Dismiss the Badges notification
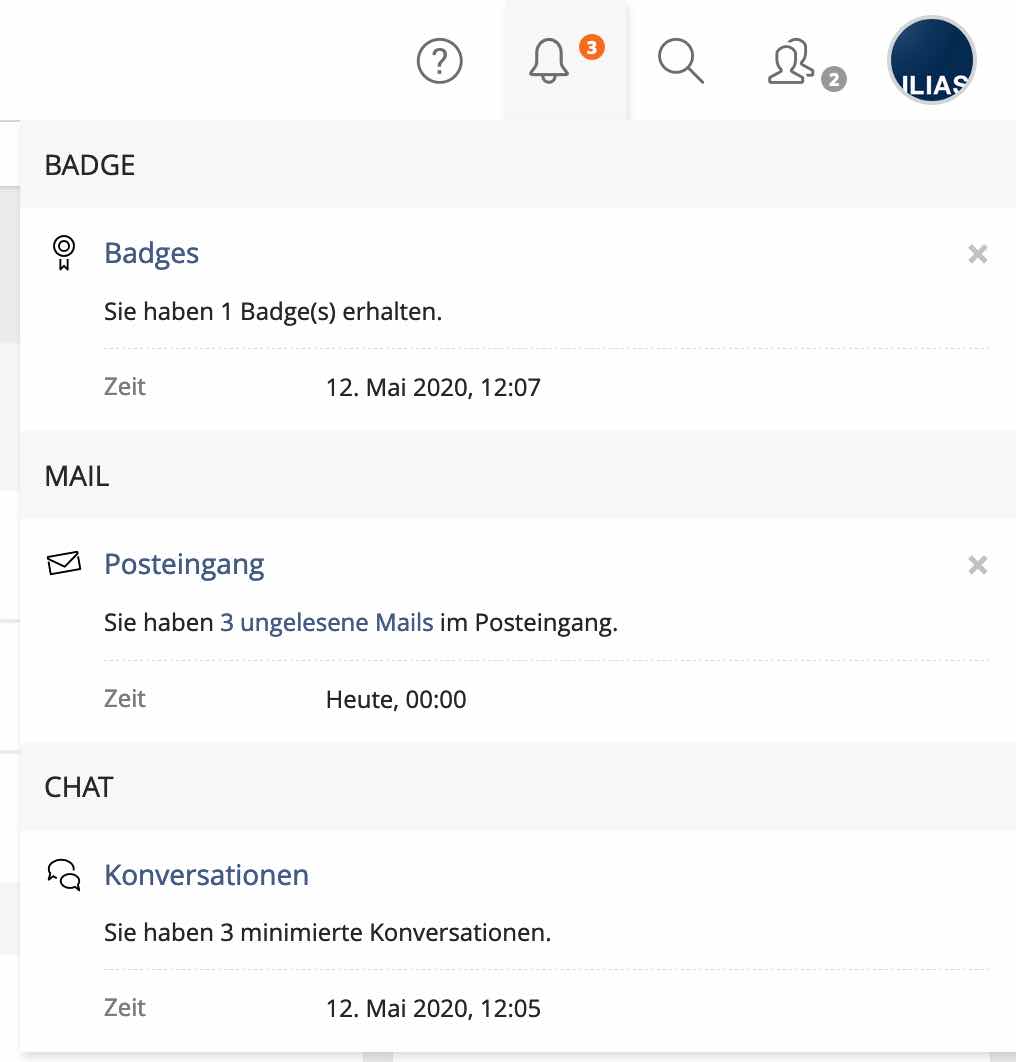The height and width of the screenshot is (1062, 1016). (978, 254)
